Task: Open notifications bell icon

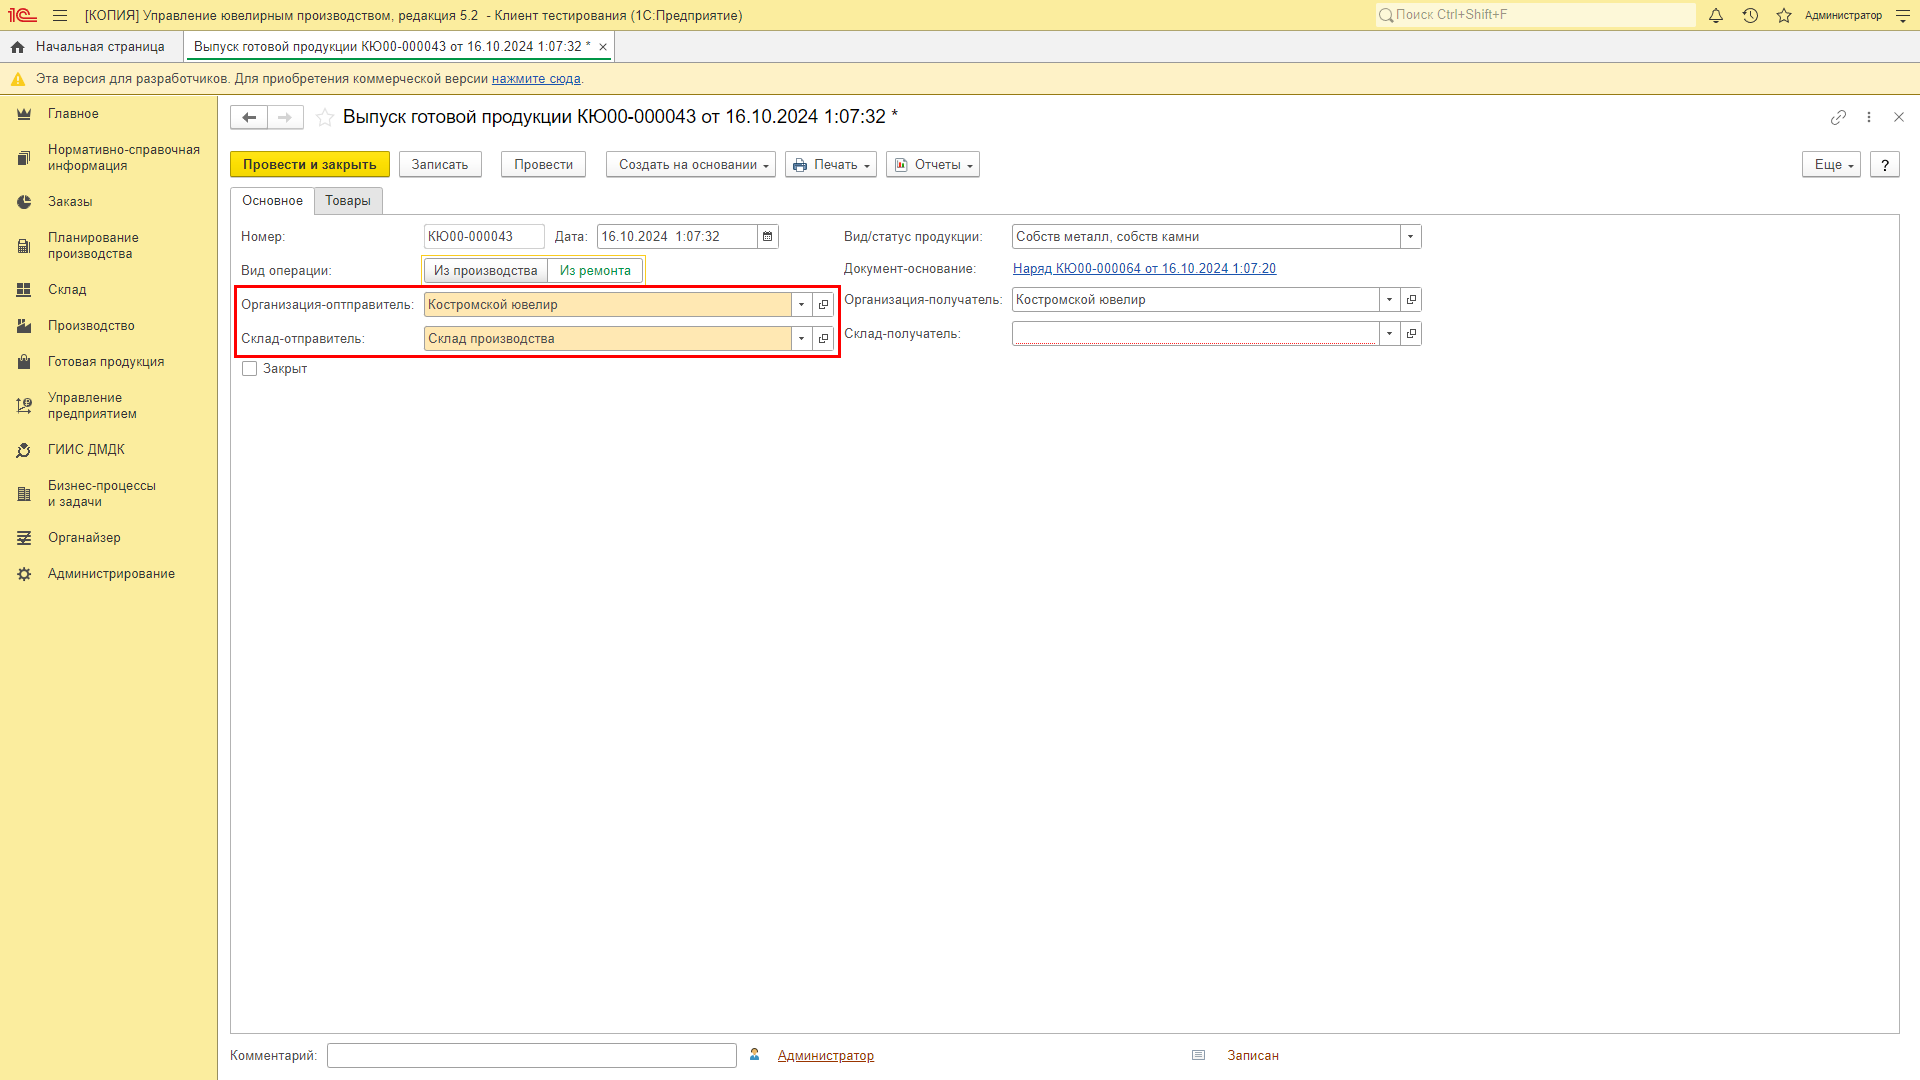Action: 1716,15
